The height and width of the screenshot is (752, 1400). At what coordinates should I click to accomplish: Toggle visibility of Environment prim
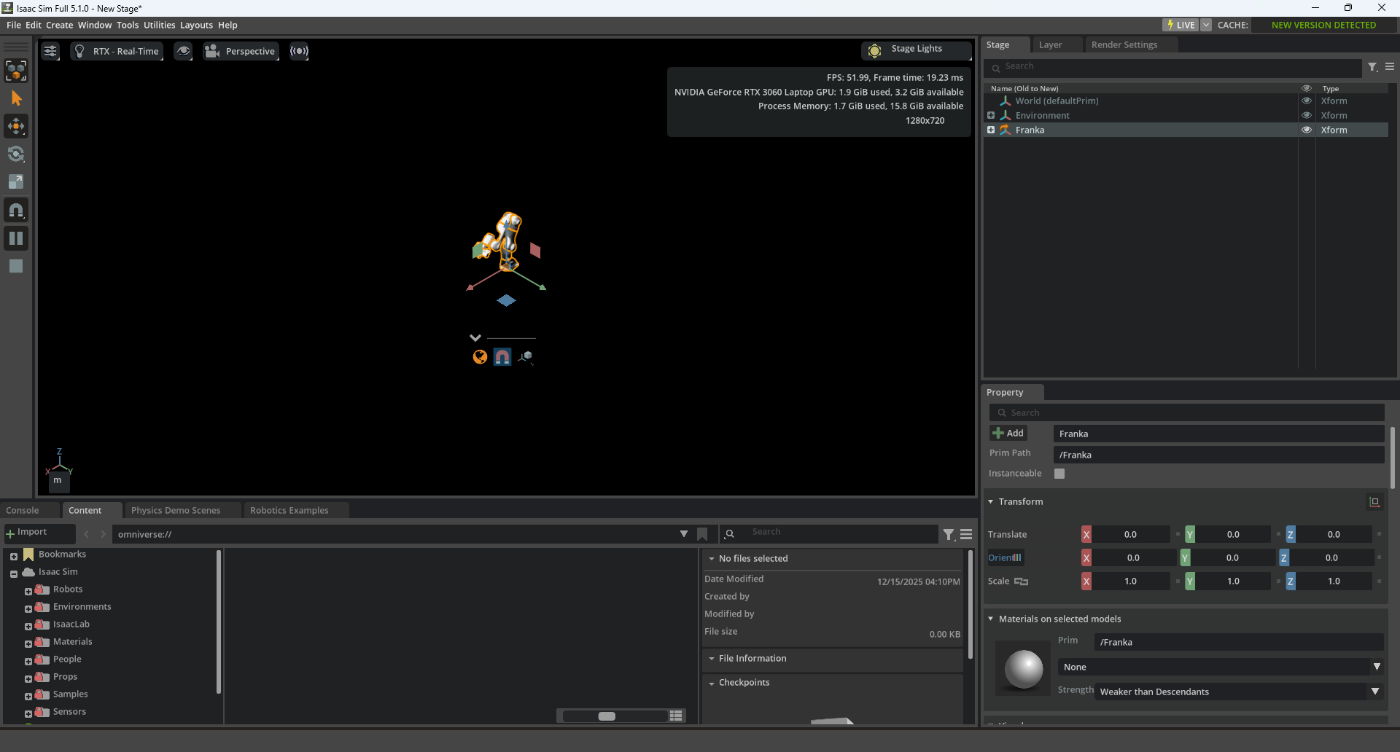point(1306,115)
